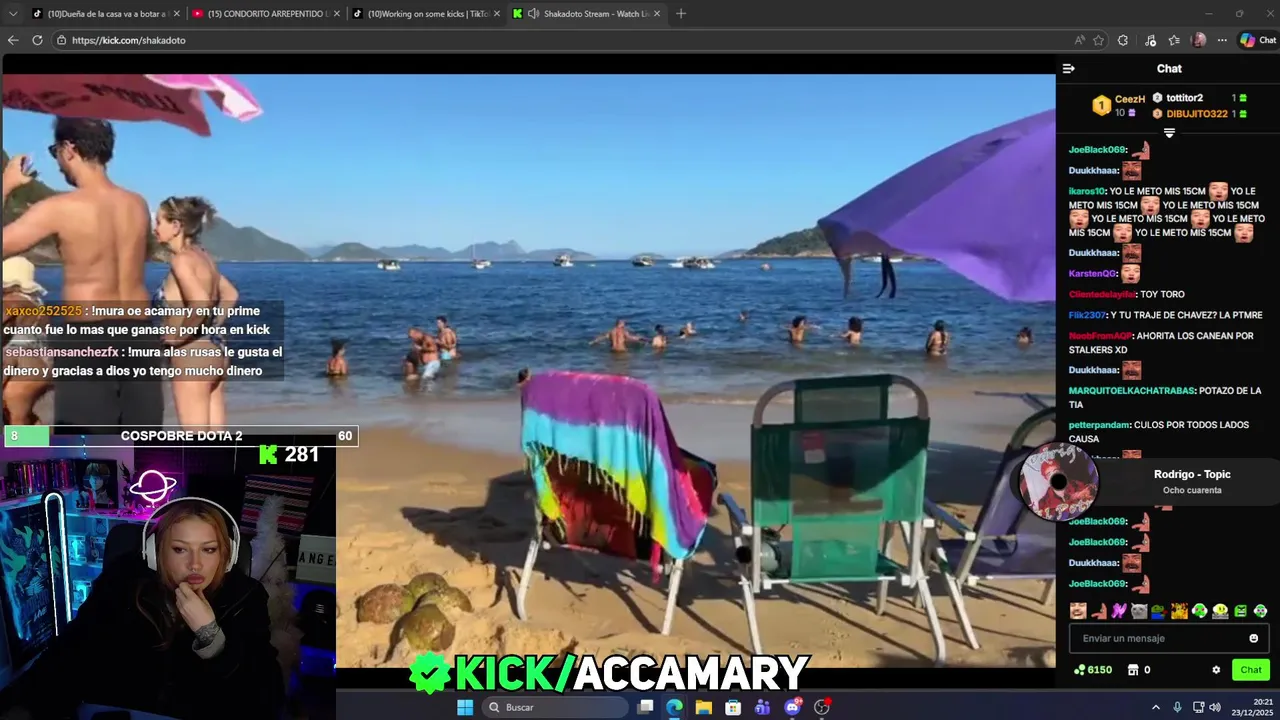Open the Favorites list icon
Screen dimensions: 1280x720
[1174, 40]
